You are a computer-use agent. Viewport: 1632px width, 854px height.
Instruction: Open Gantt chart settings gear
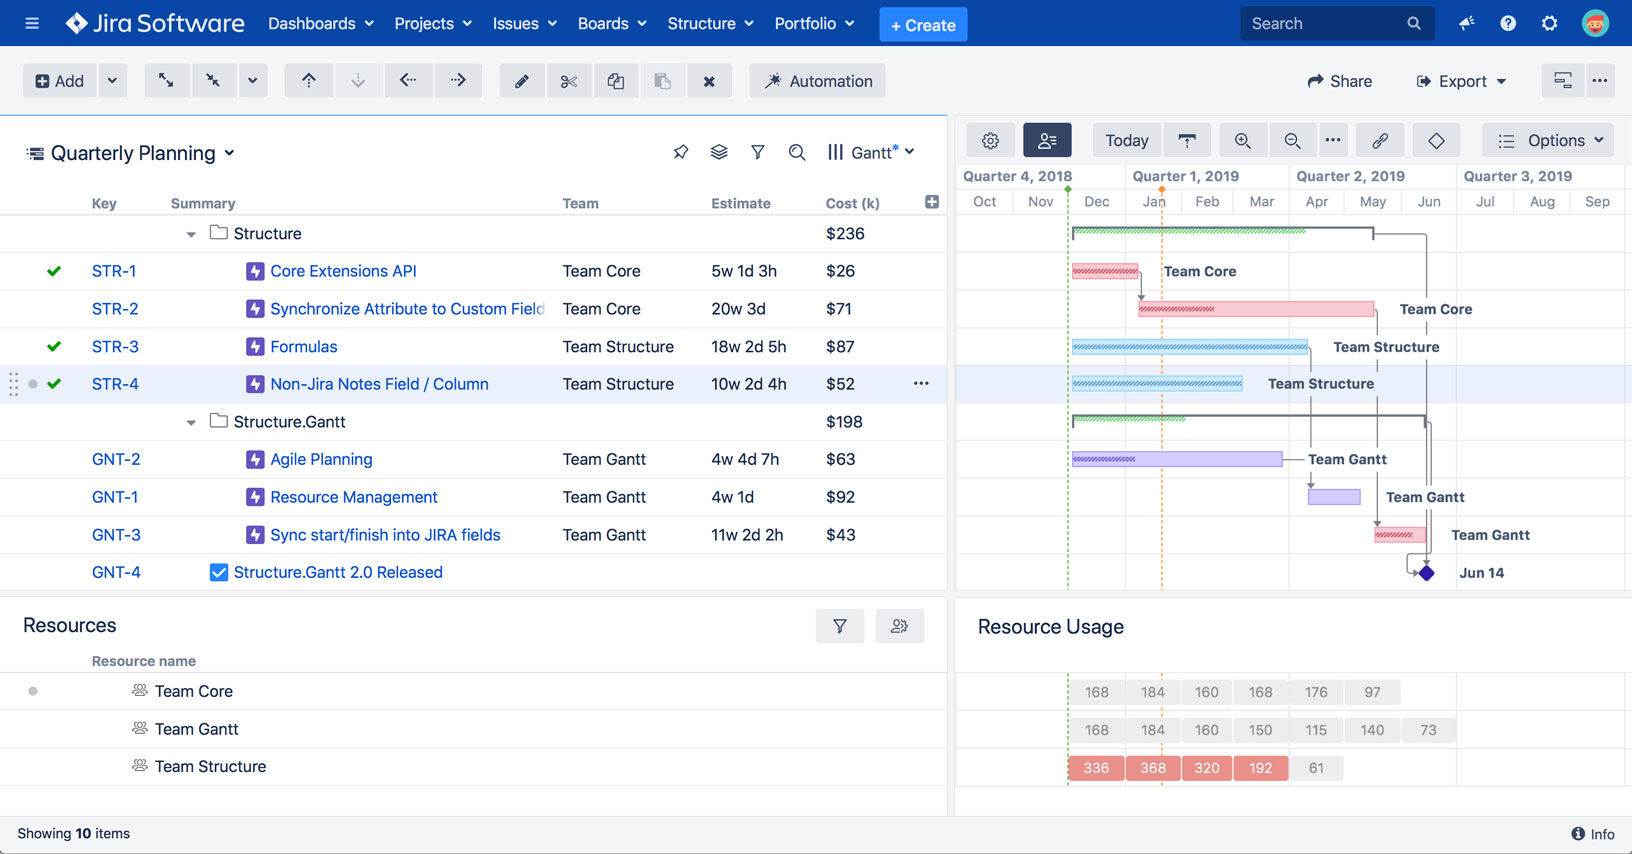(991, 141)
